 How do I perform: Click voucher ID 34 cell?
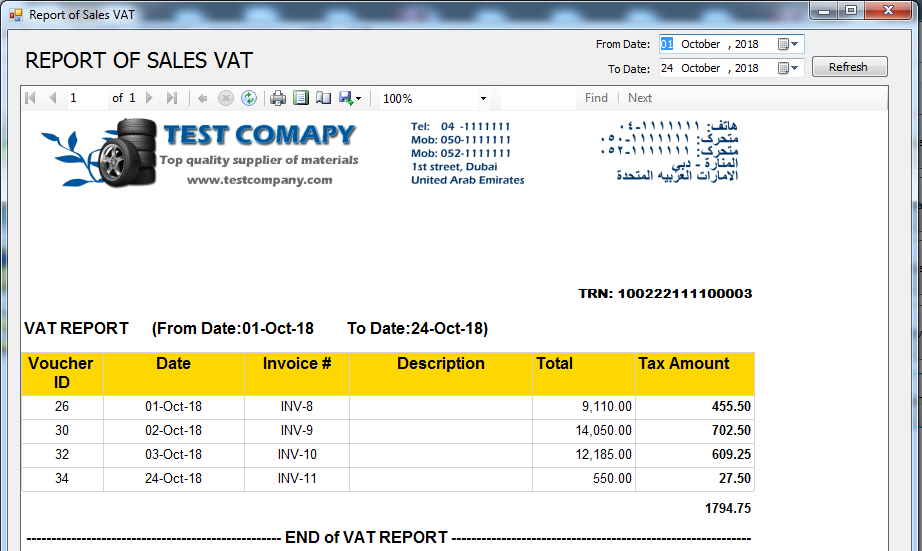pos(62,479)
